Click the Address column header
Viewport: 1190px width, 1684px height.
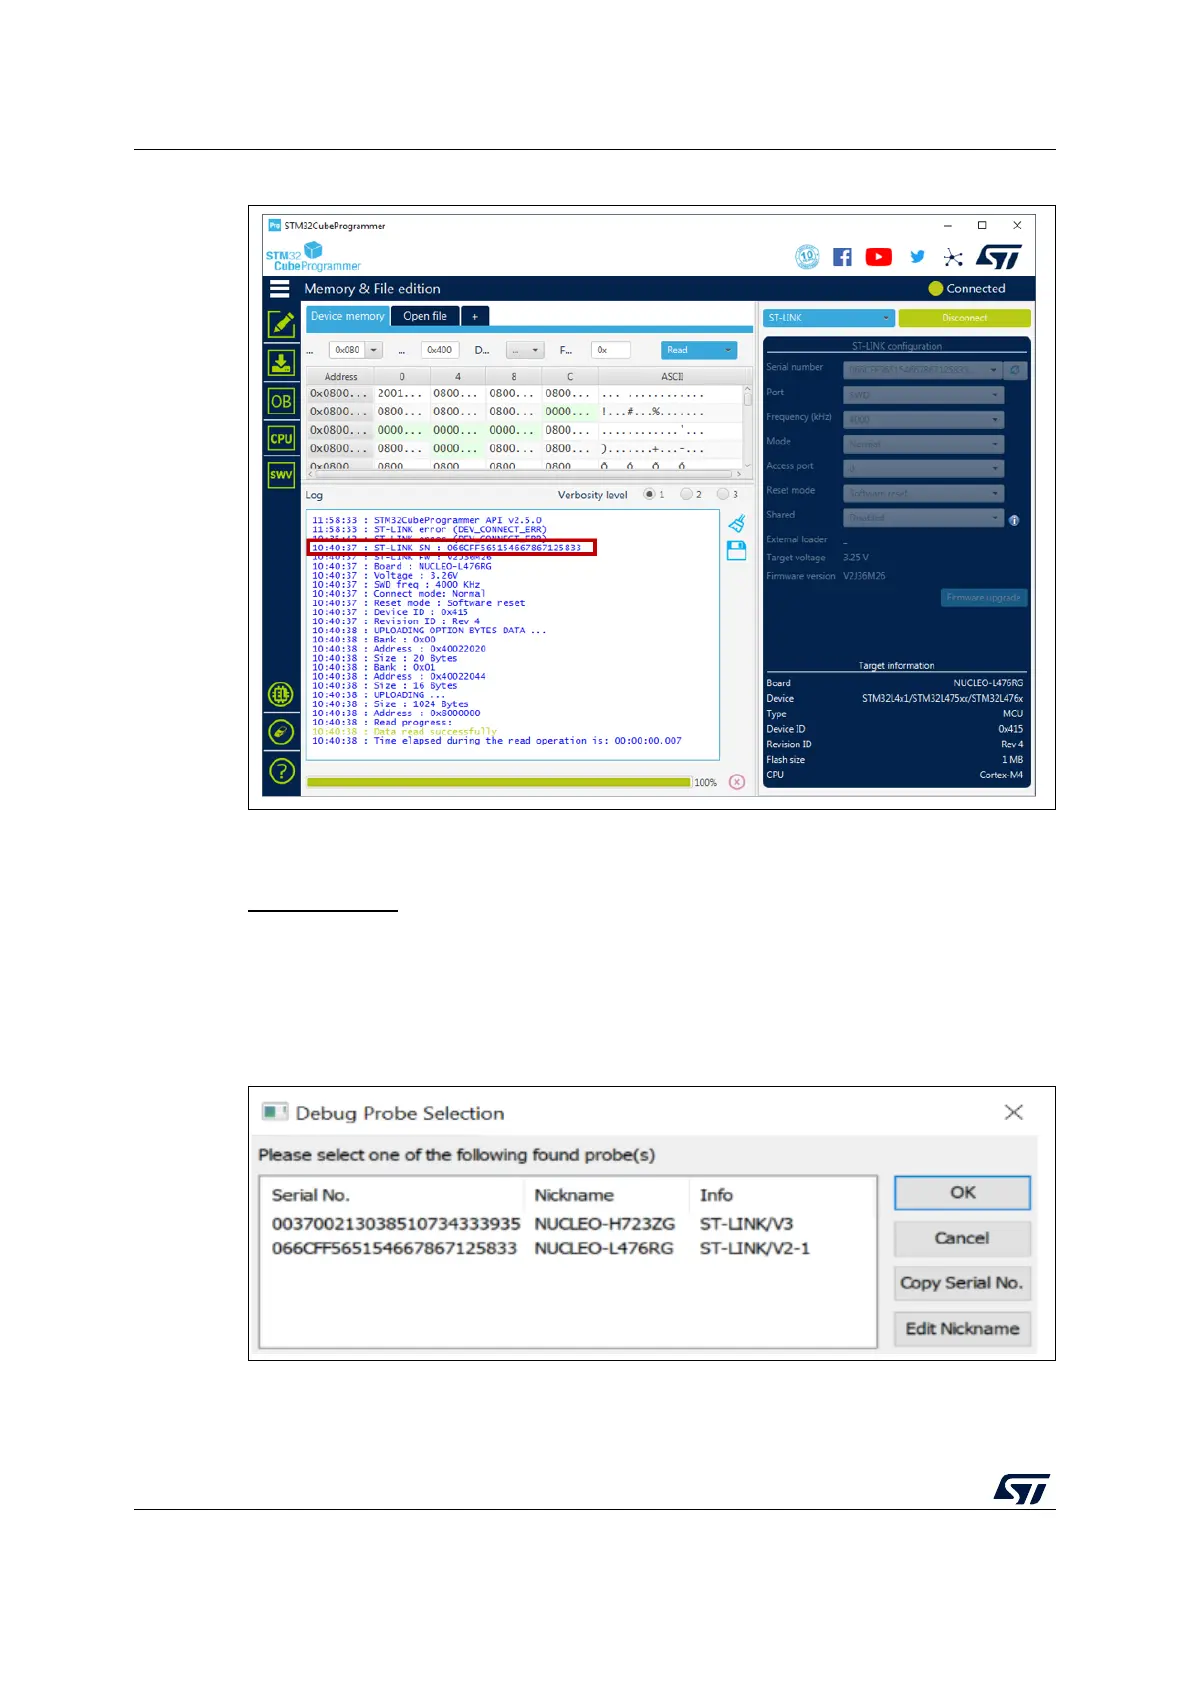click(x=341, y=377)
